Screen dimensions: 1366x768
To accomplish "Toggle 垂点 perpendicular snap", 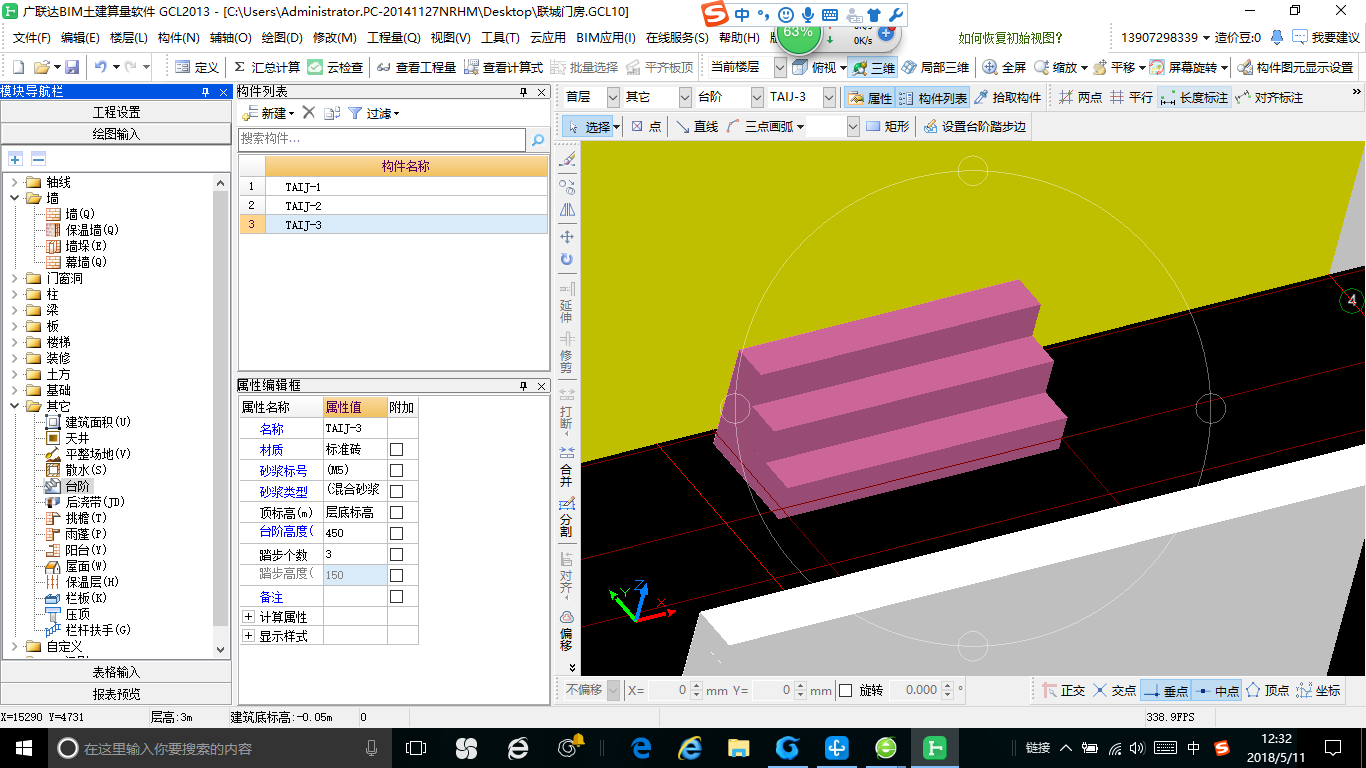I will click(1165, 690).
